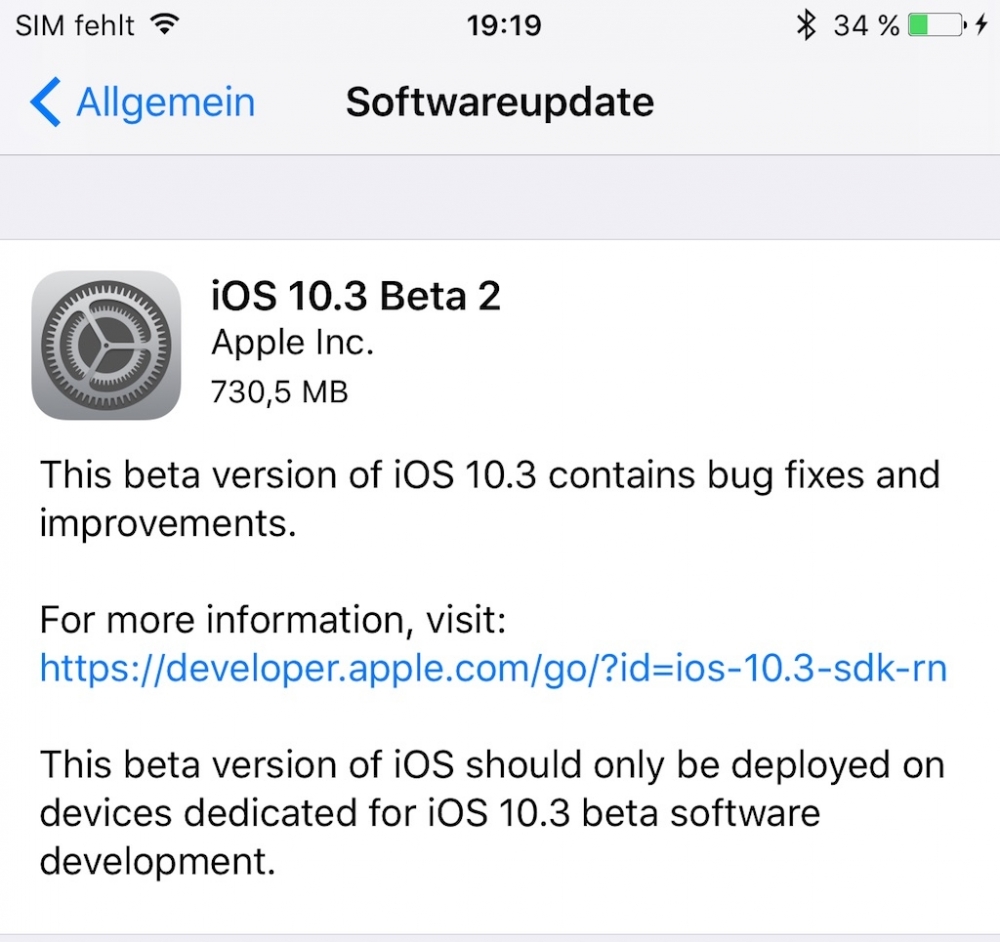
Task: Tap the Bluetooth status icon
Action: [806, 26]
